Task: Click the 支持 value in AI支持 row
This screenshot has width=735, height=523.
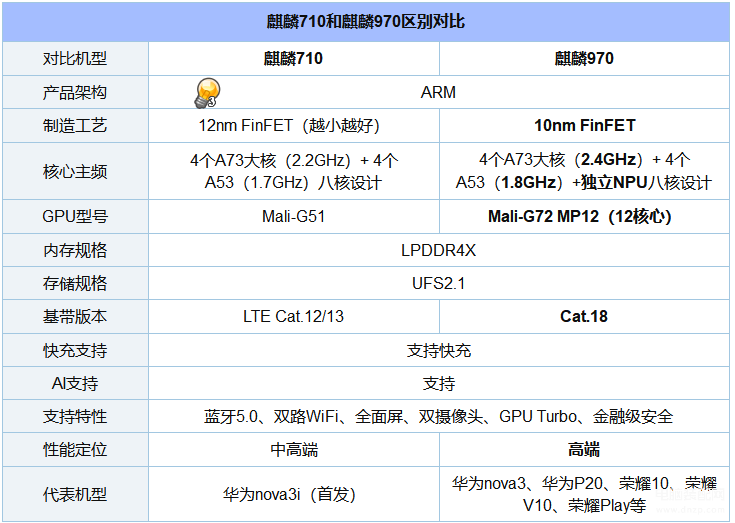Action: pyautogui.click(x=439, y=384)
